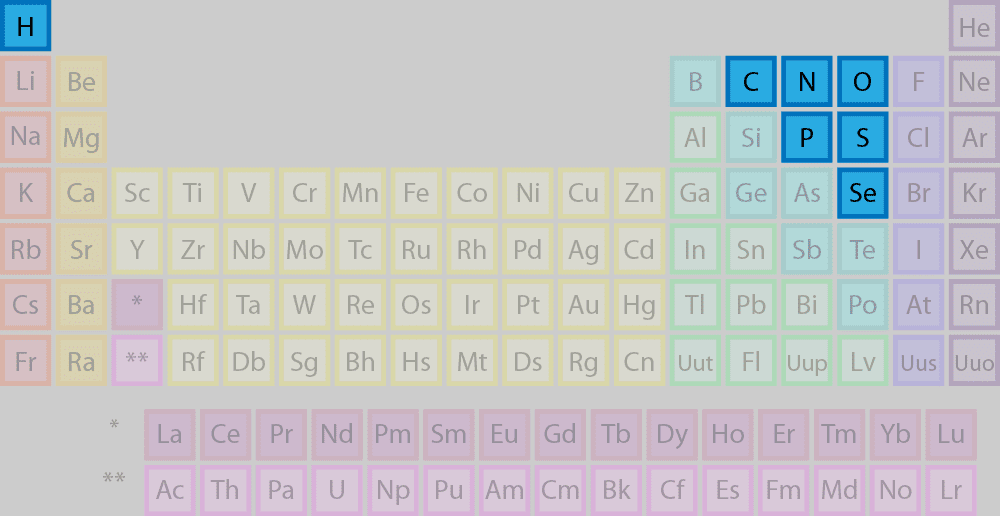
Task: Select the Gold (Au) element tile
Action: coord(583,305)
